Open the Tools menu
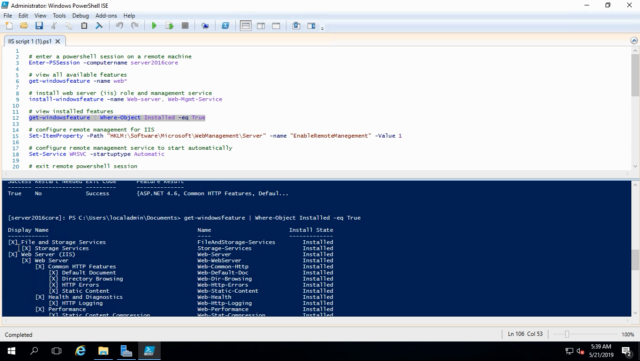This screenshot has height=361, width=640. 59,16
